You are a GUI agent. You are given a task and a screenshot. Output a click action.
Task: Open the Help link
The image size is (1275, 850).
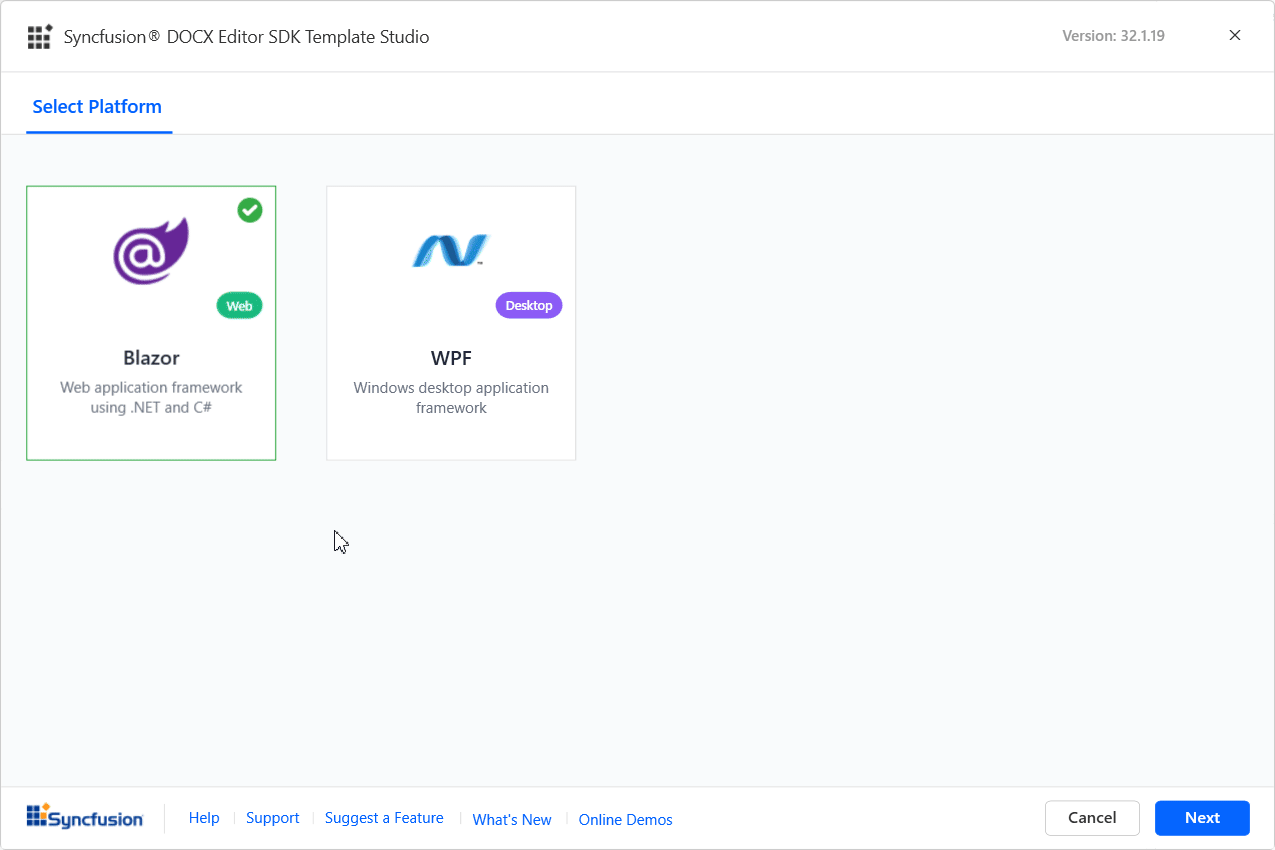(x=204, y=818)
